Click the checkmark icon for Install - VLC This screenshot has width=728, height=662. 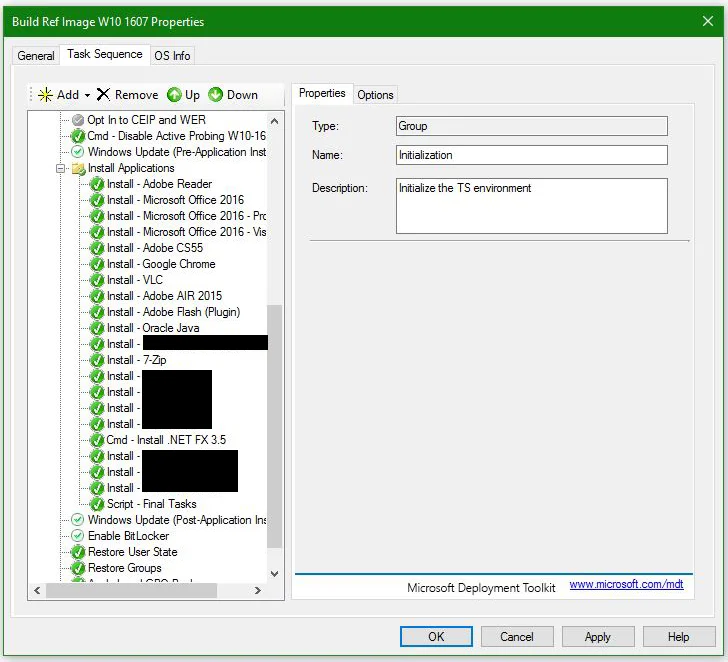click(x=97, y=280)
